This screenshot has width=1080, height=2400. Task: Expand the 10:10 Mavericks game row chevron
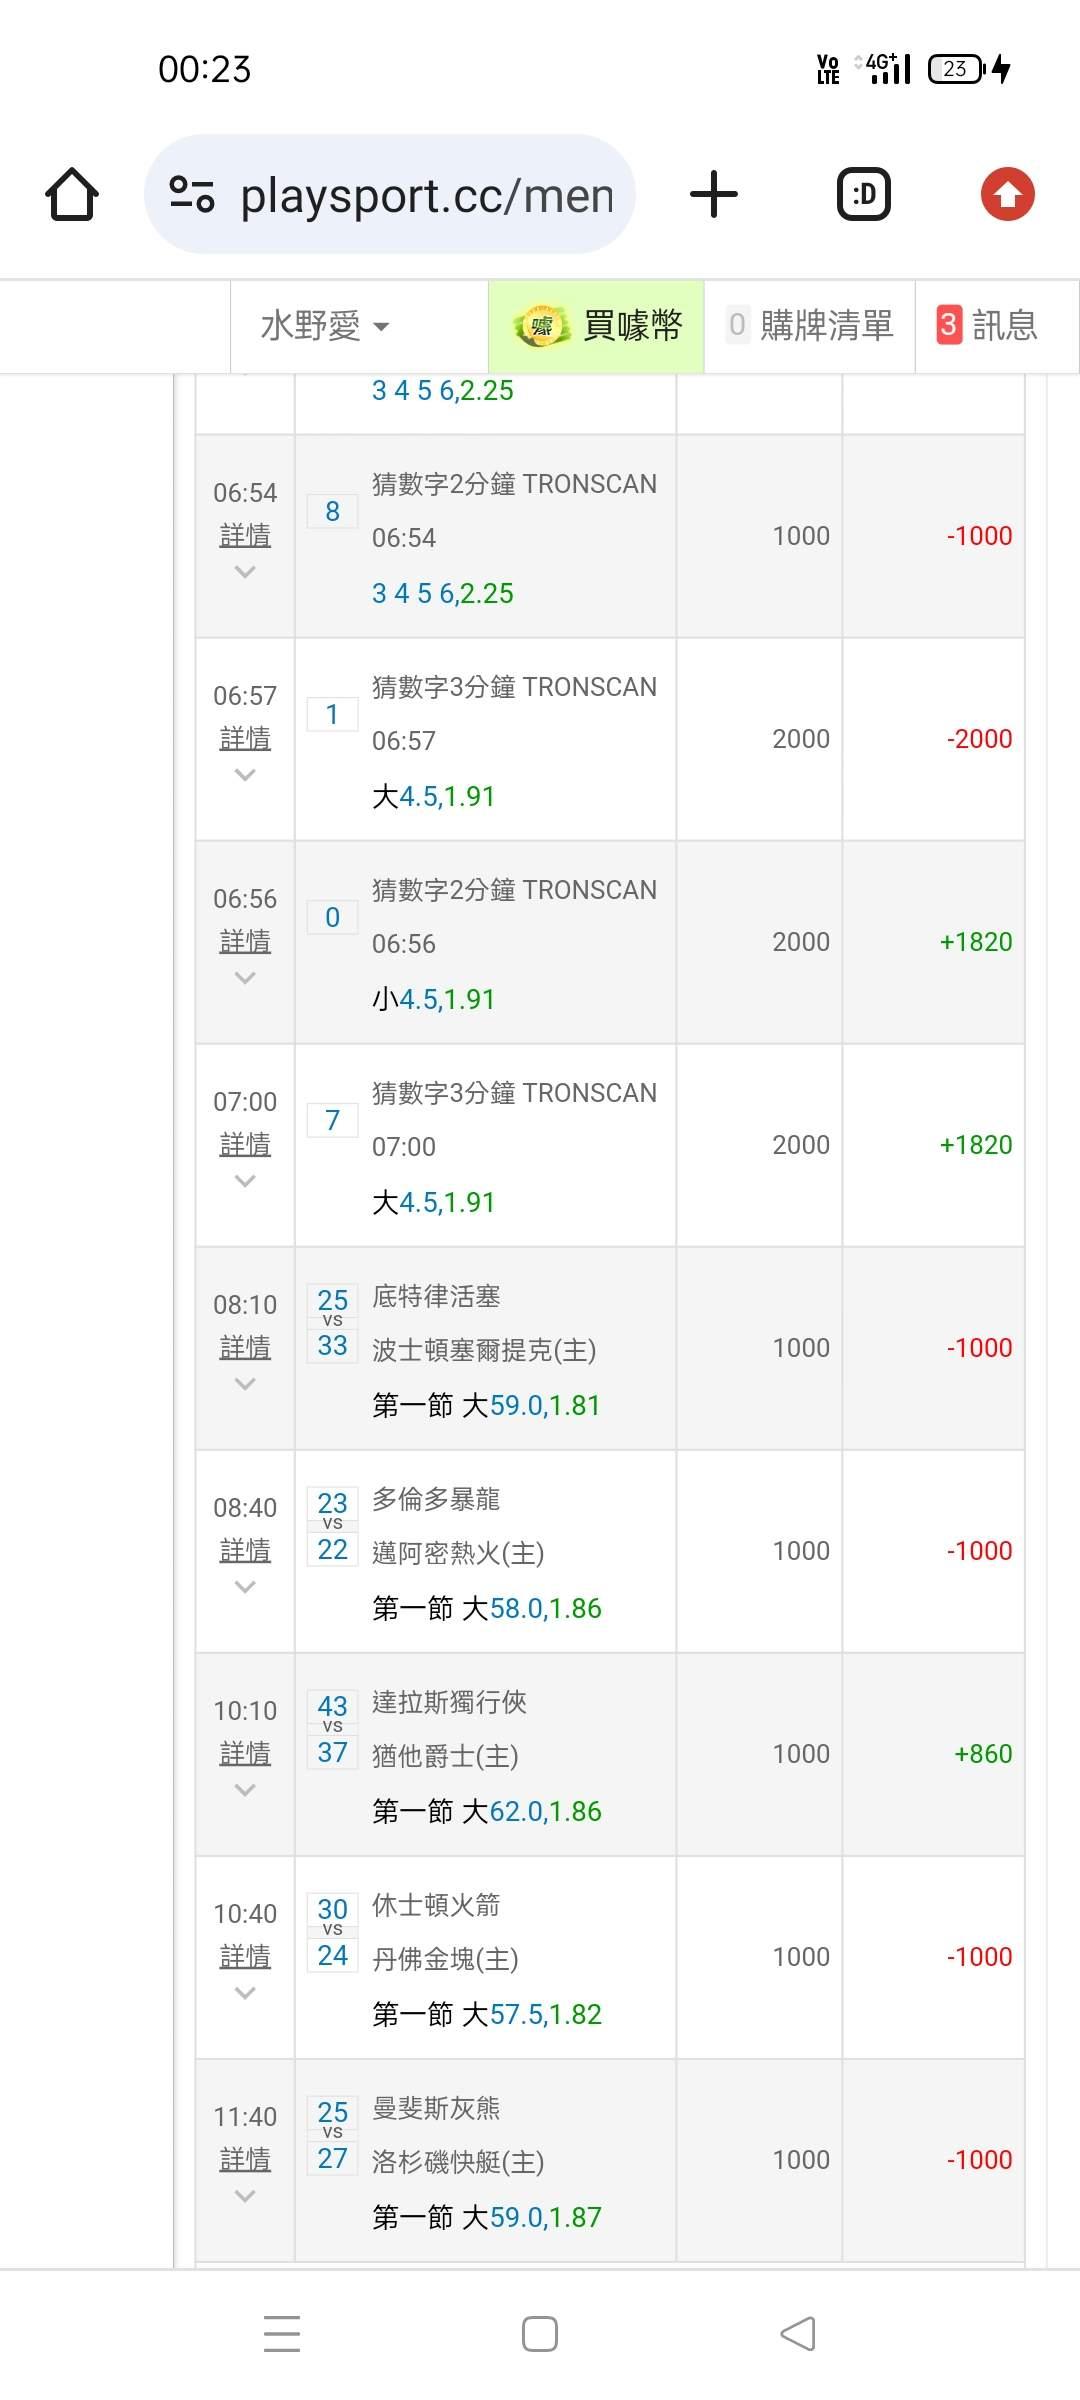245,1790
